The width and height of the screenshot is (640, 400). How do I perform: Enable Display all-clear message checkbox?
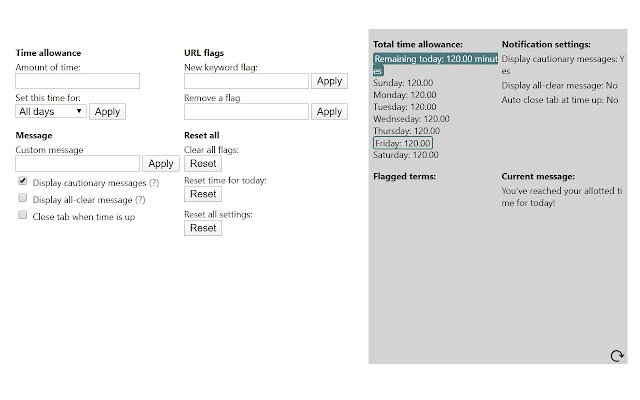pos(22,199)
